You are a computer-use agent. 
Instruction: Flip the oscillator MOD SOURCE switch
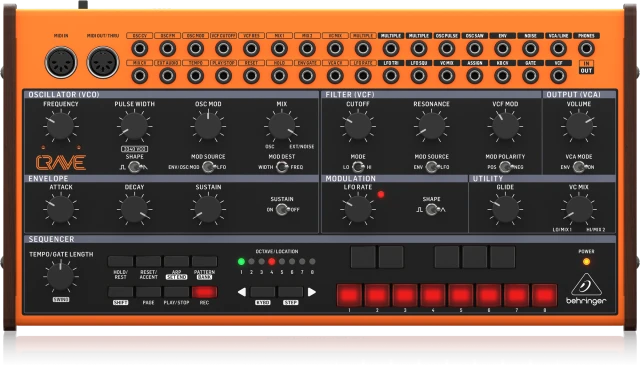tap(209, 167)
